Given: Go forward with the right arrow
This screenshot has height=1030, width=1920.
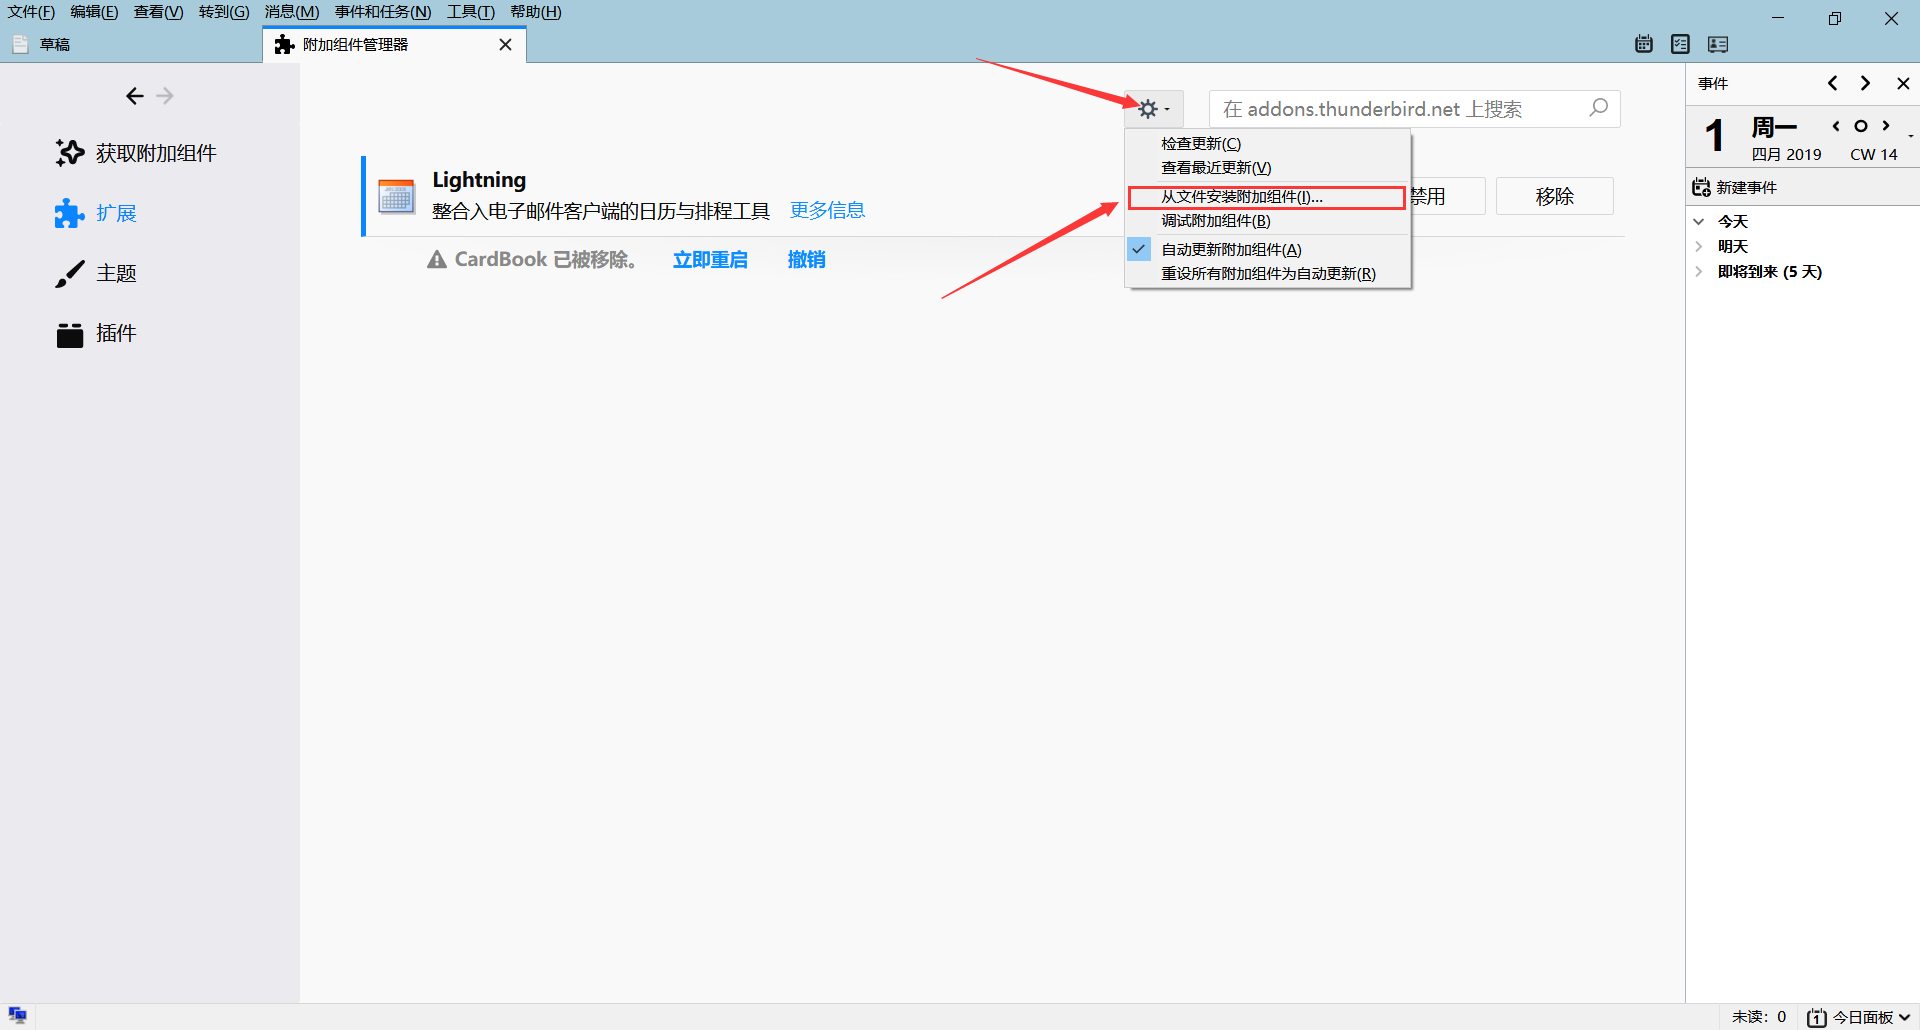Looking at the screenshot, I should [165, 96].
